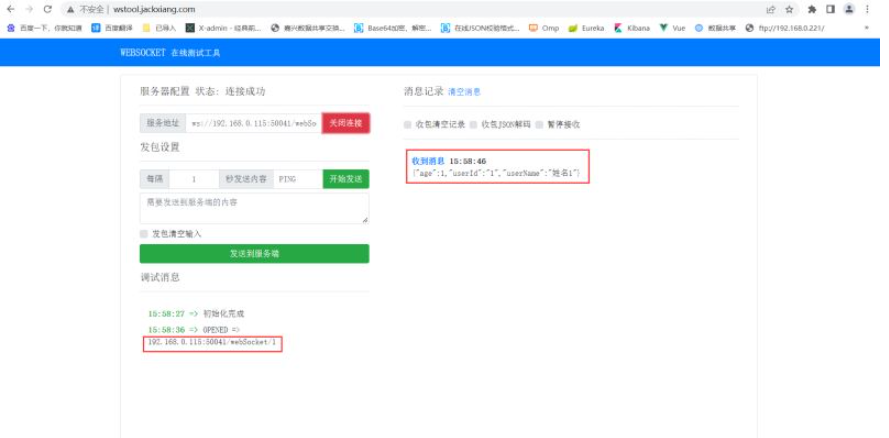Go back with the browser back arrow

10,9
